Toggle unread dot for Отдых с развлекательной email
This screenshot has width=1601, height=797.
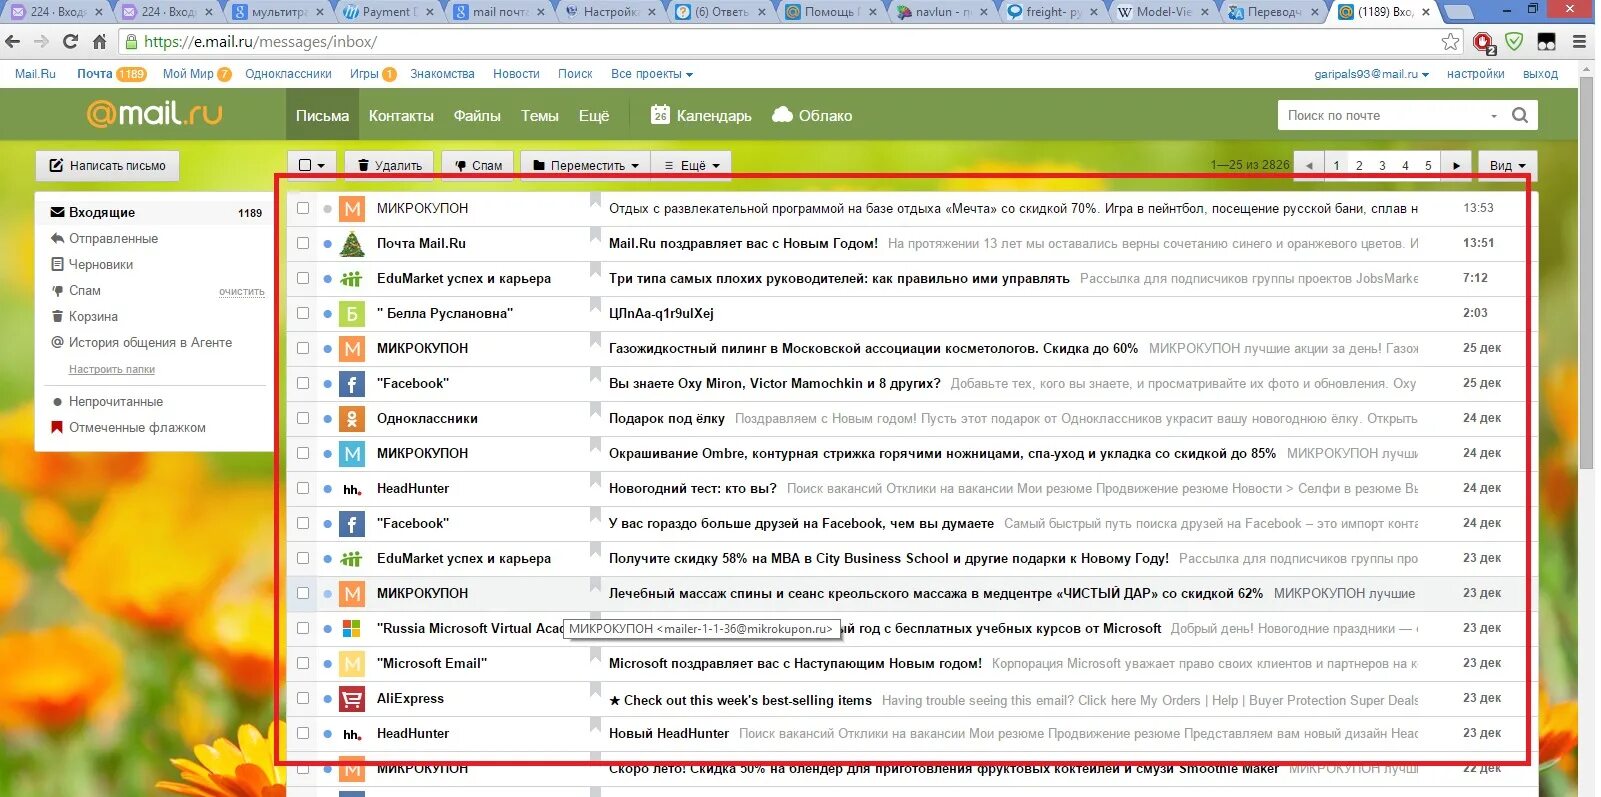click(x=327, y=208)
